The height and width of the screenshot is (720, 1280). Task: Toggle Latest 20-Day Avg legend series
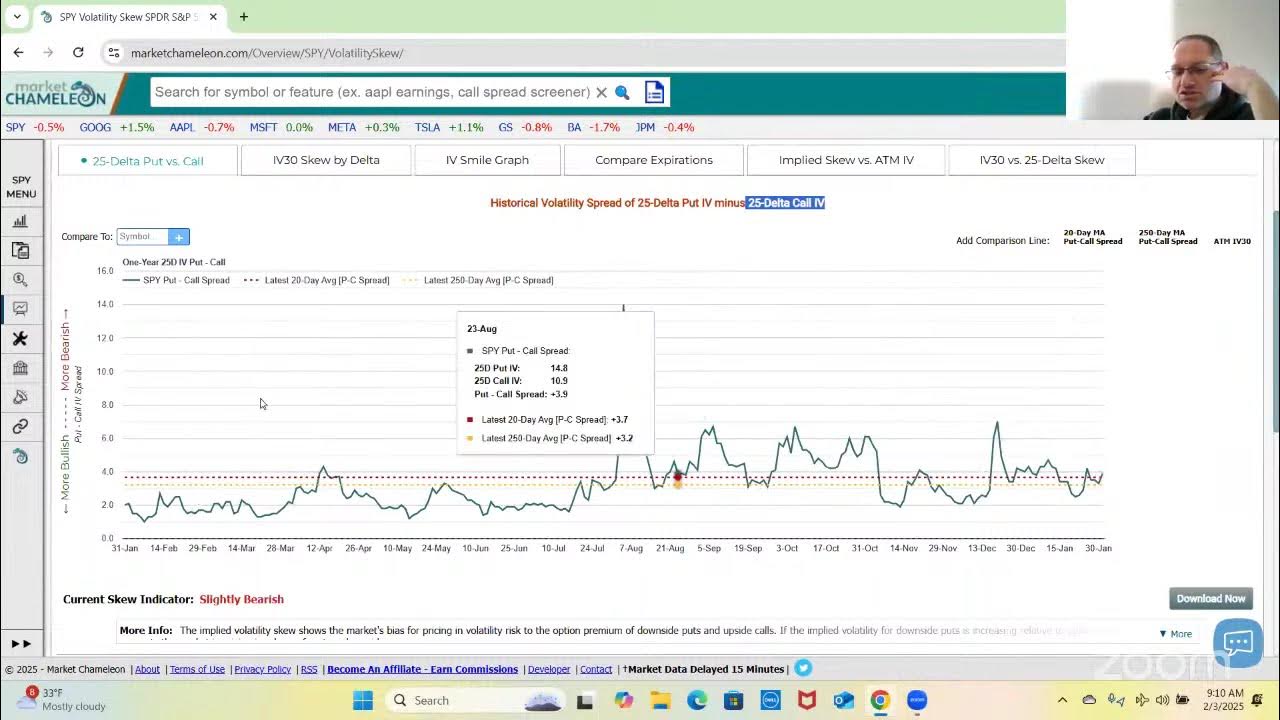coord(317,280)
